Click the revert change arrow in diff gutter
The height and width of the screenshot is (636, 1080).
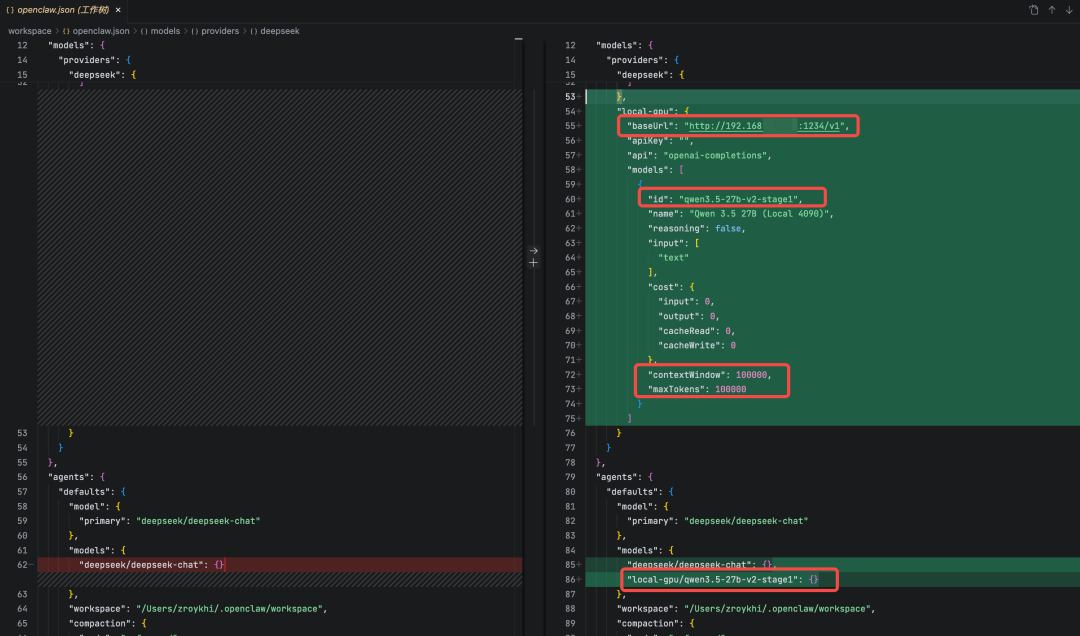[533, 251]
